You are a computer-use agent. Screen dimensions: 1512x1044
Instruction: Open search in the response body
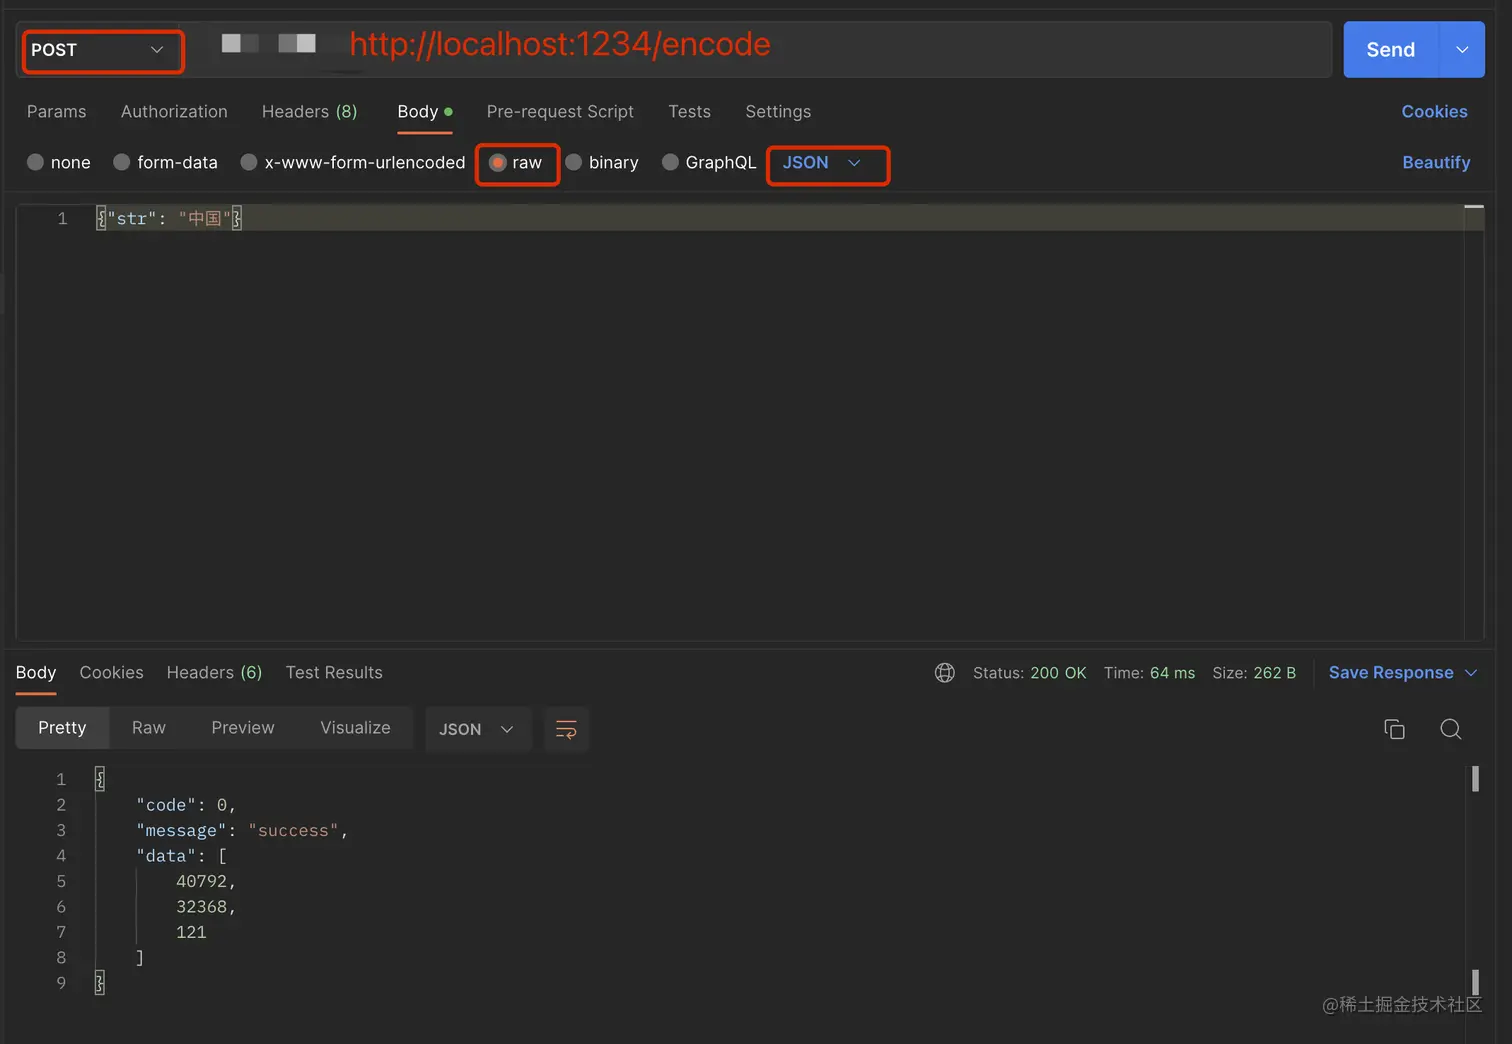(1451, 729)
